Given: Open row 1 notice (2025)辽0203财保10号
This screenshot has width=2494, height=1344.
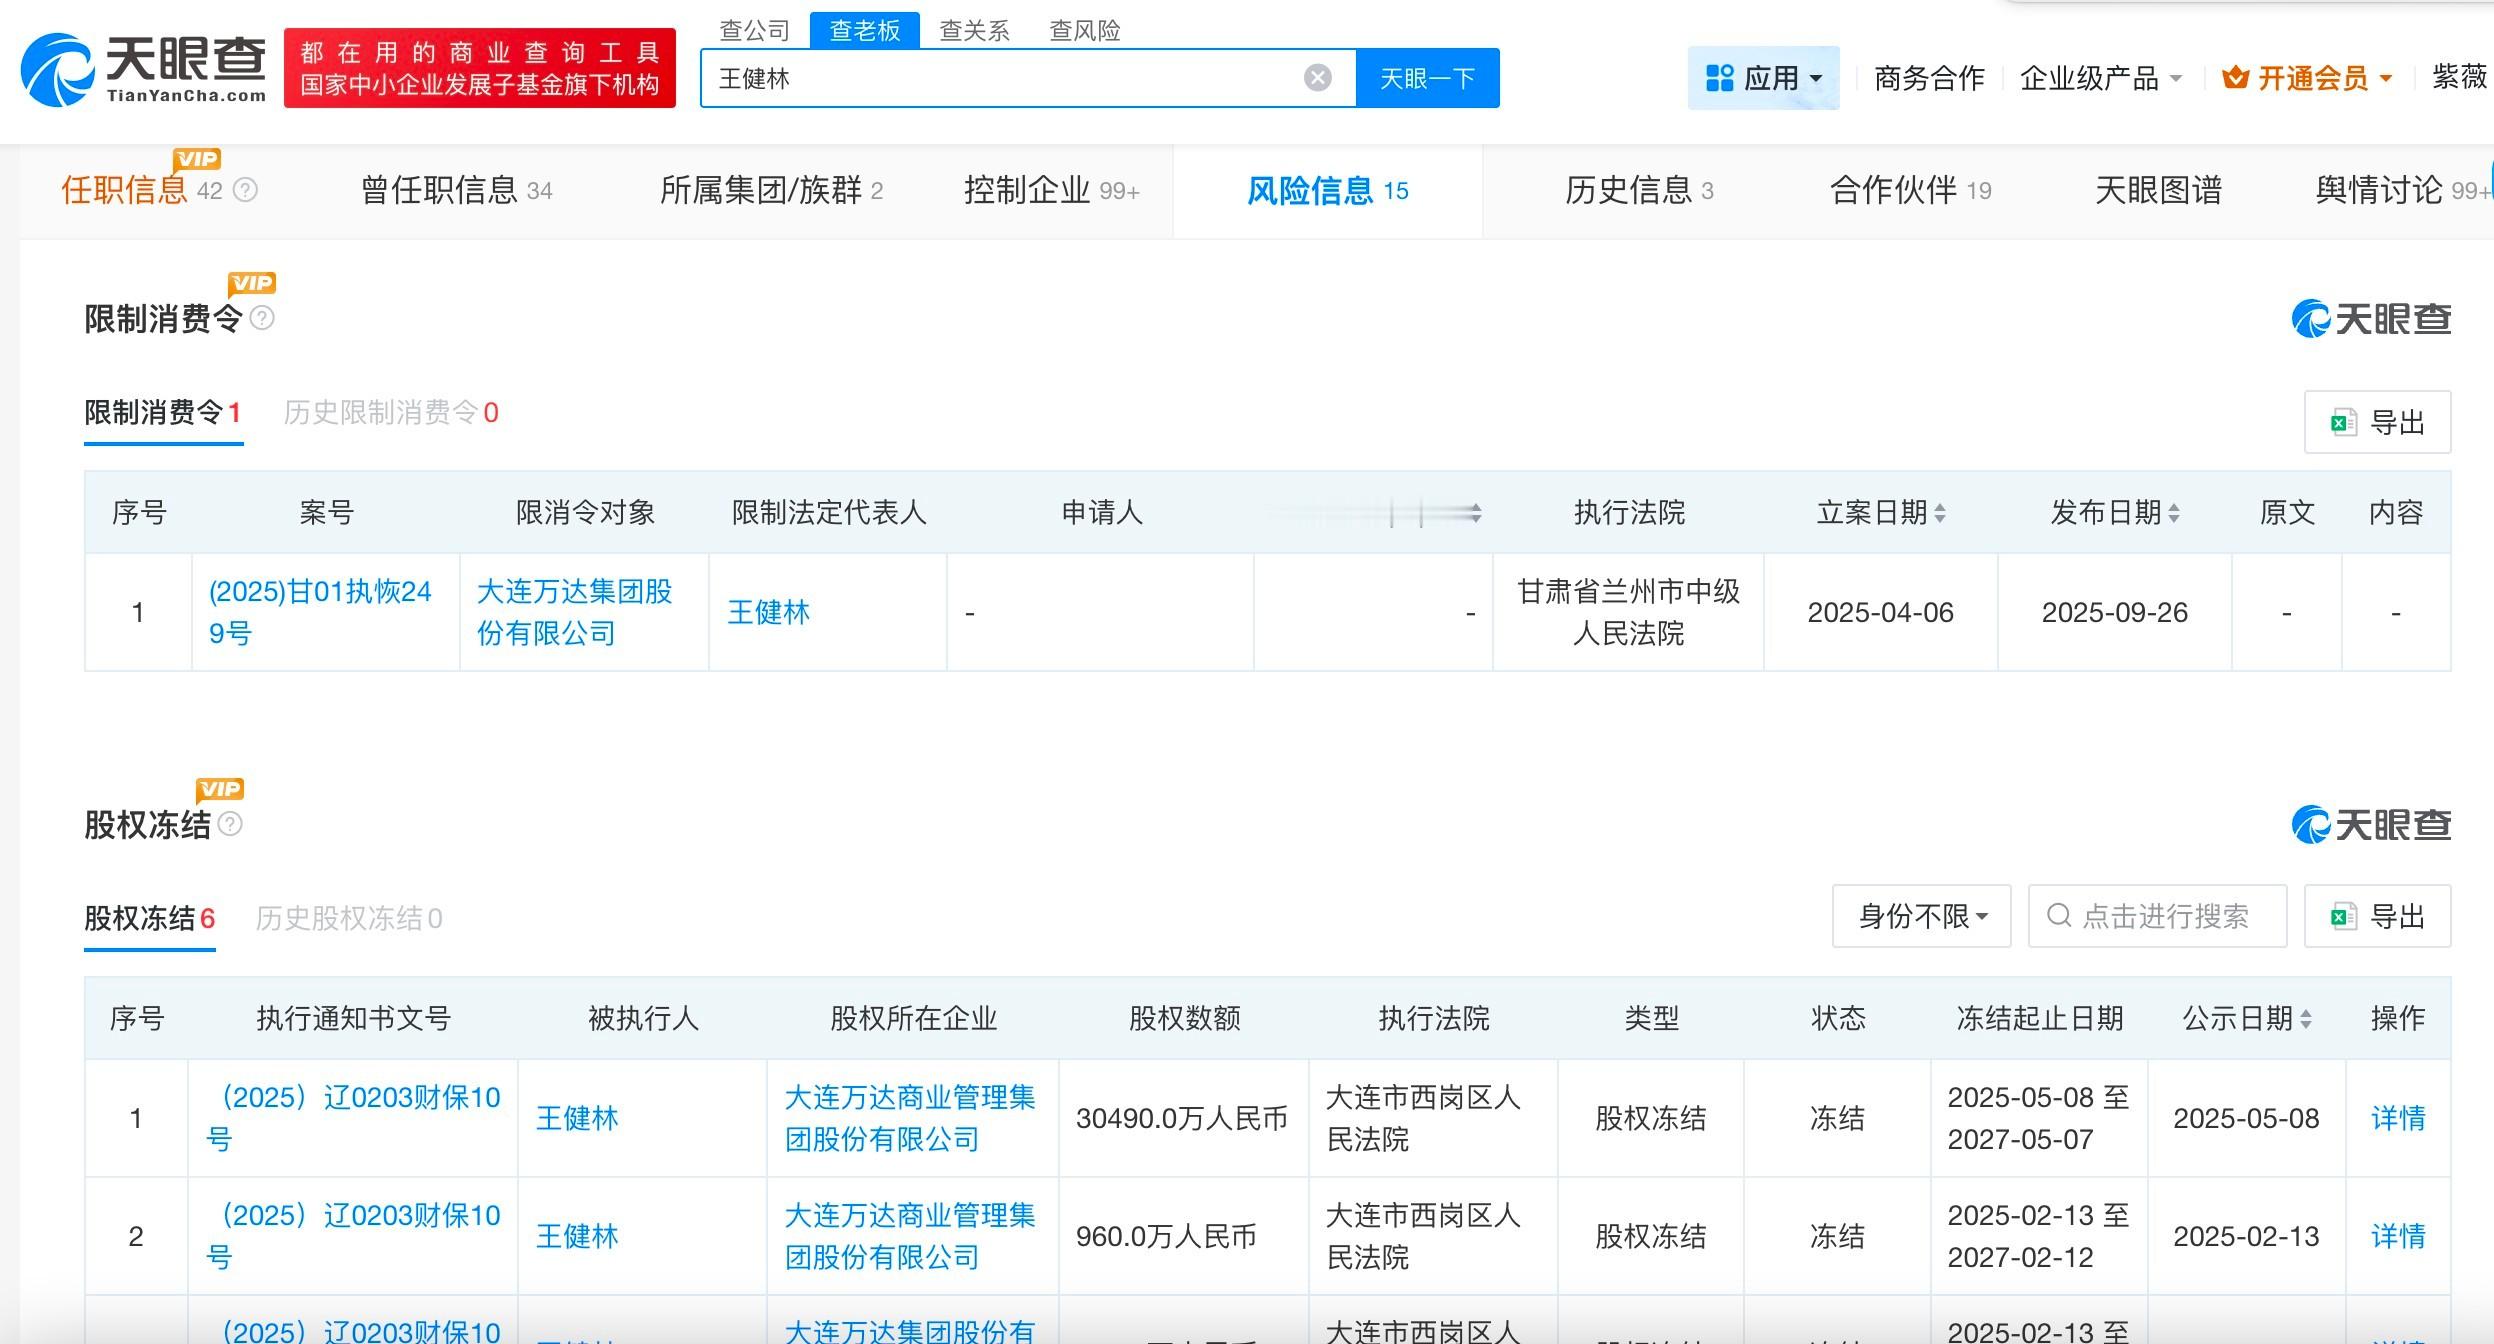Looking at the screenshot, I should pos(353,1118).
